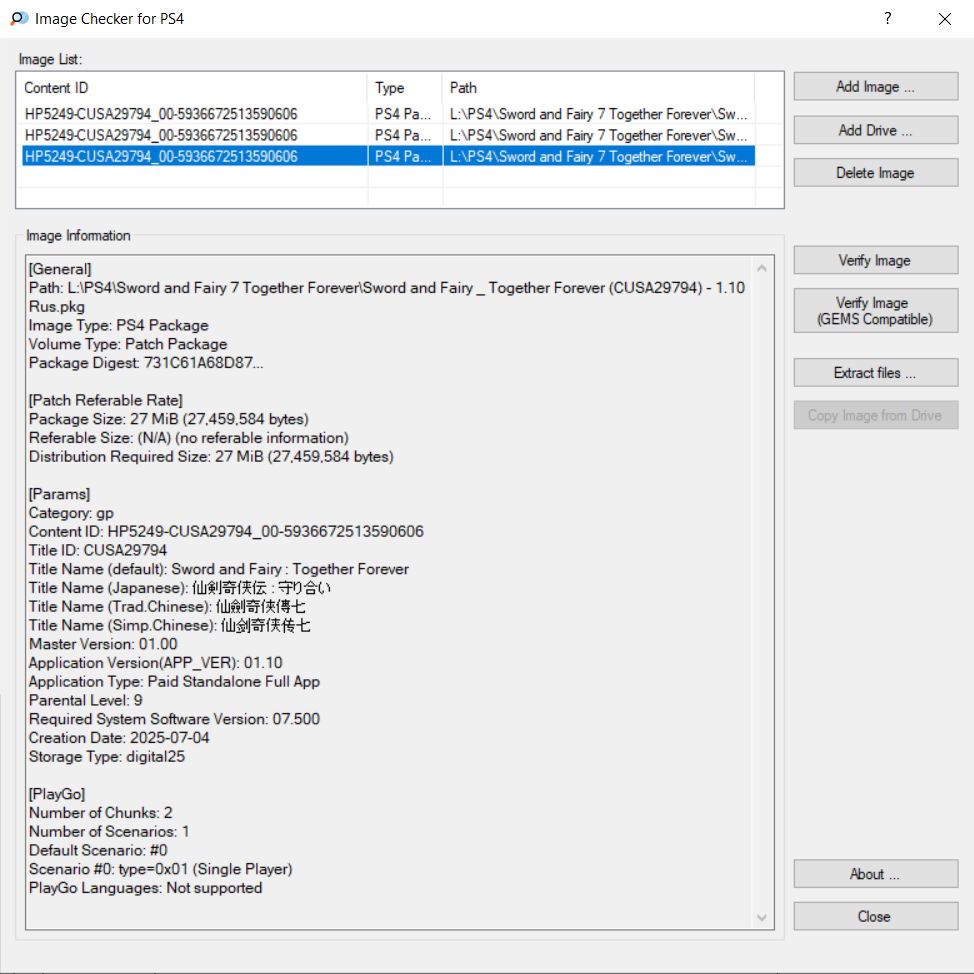
Task: Open the About dialog
Action: (x=875, y=874)
